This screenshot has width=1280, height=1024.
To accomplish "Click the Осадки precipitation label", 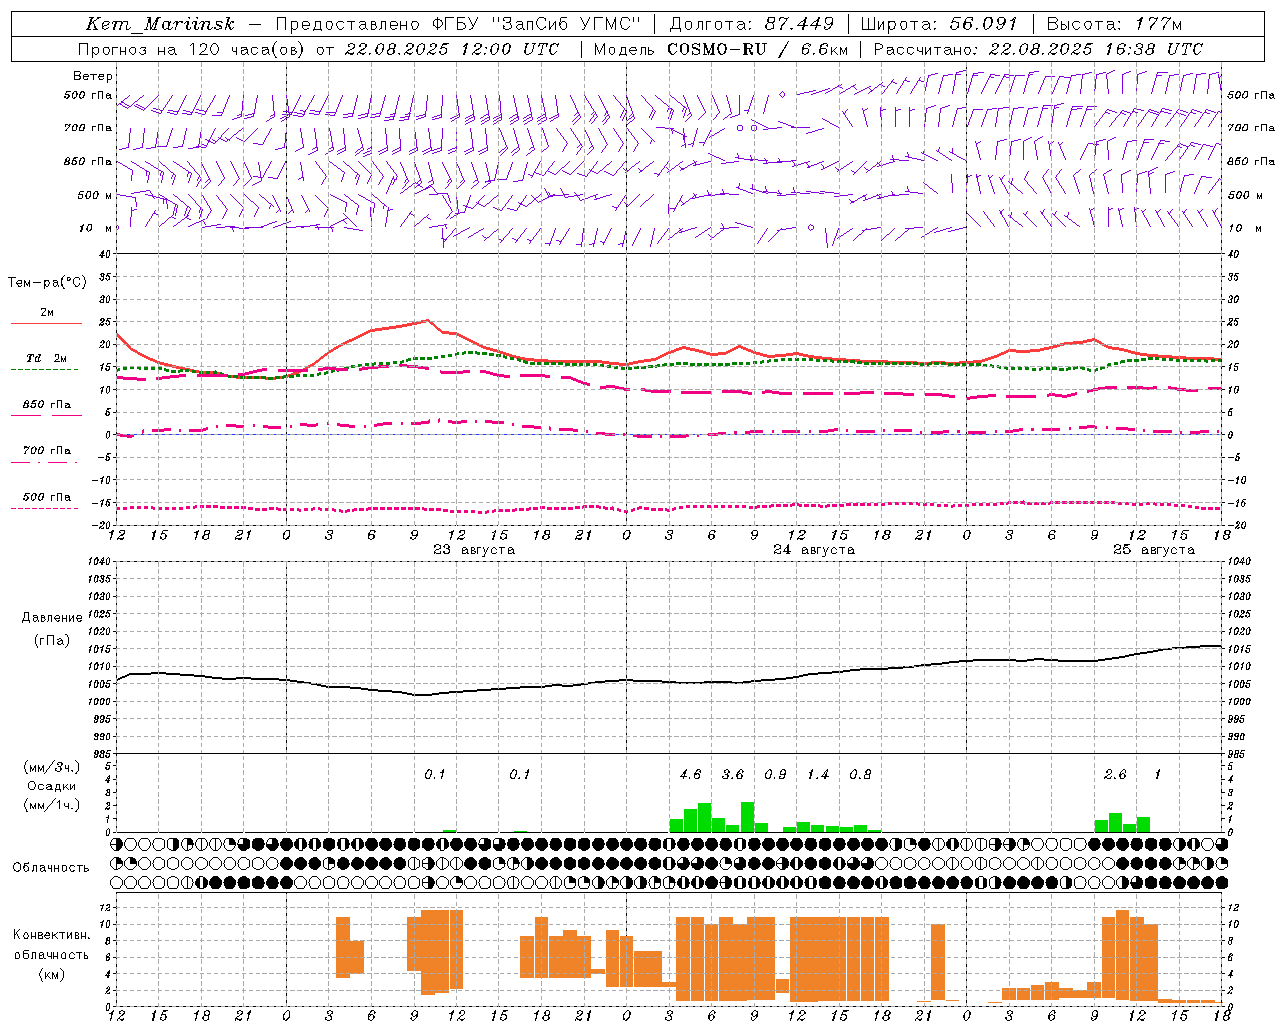I will [x=52, y=786].
